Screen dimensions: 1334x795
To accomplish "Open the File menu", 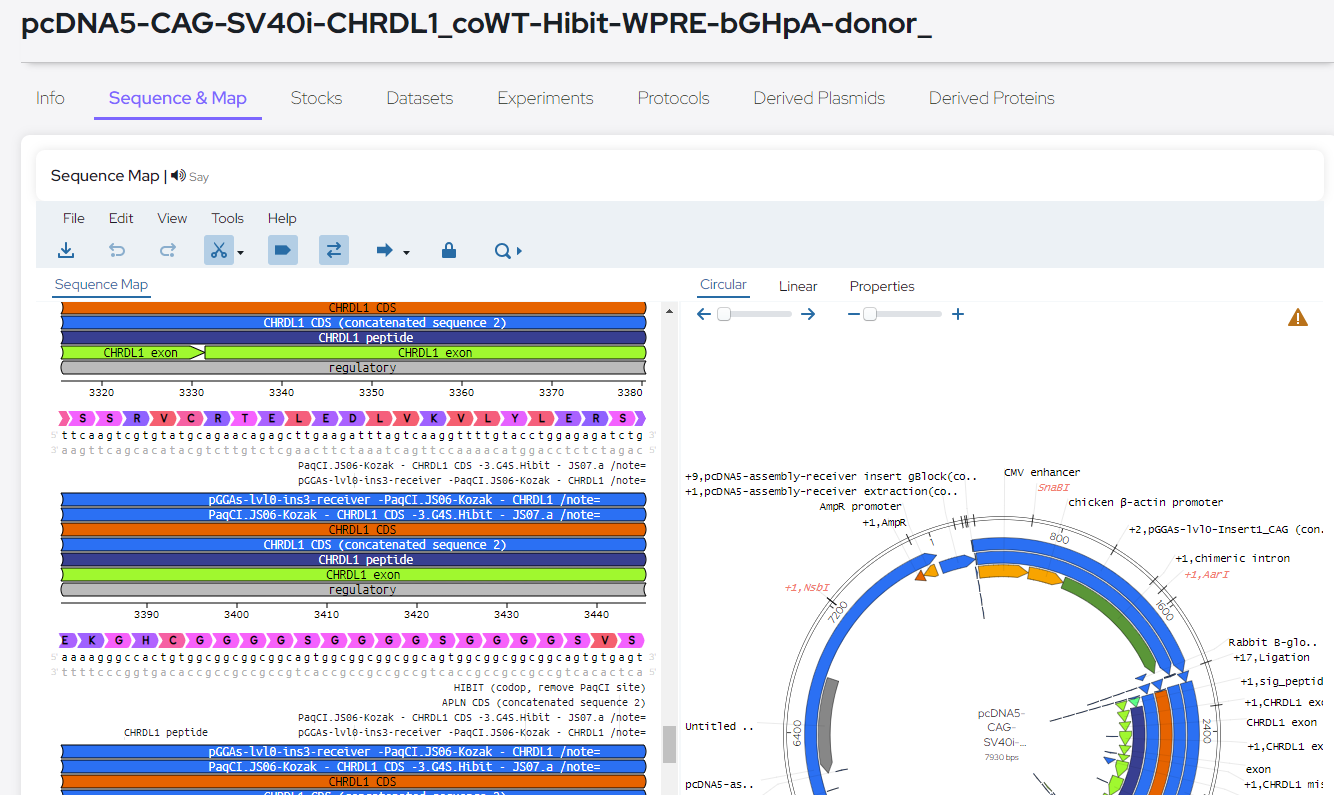I will 73,218.
